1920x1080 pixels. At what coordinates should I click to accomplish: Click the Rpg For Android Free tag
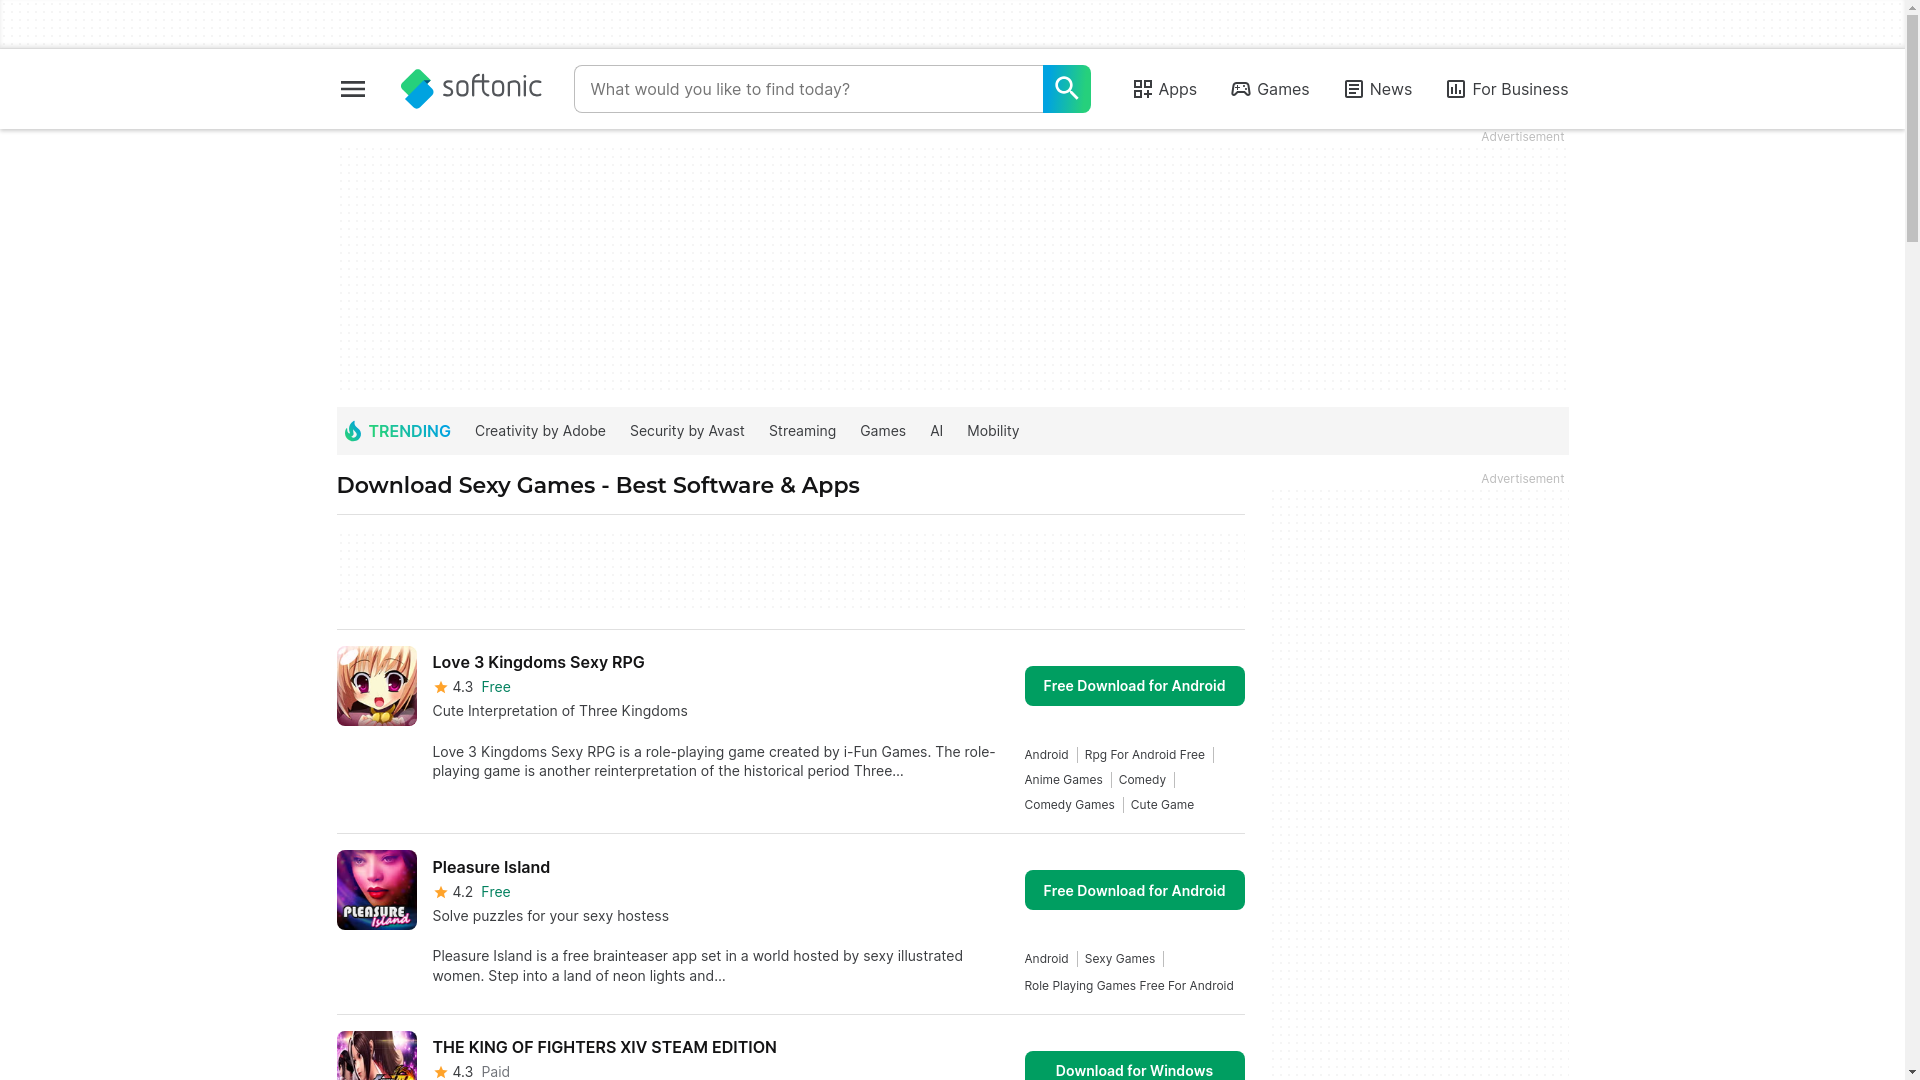point(1145,755)
